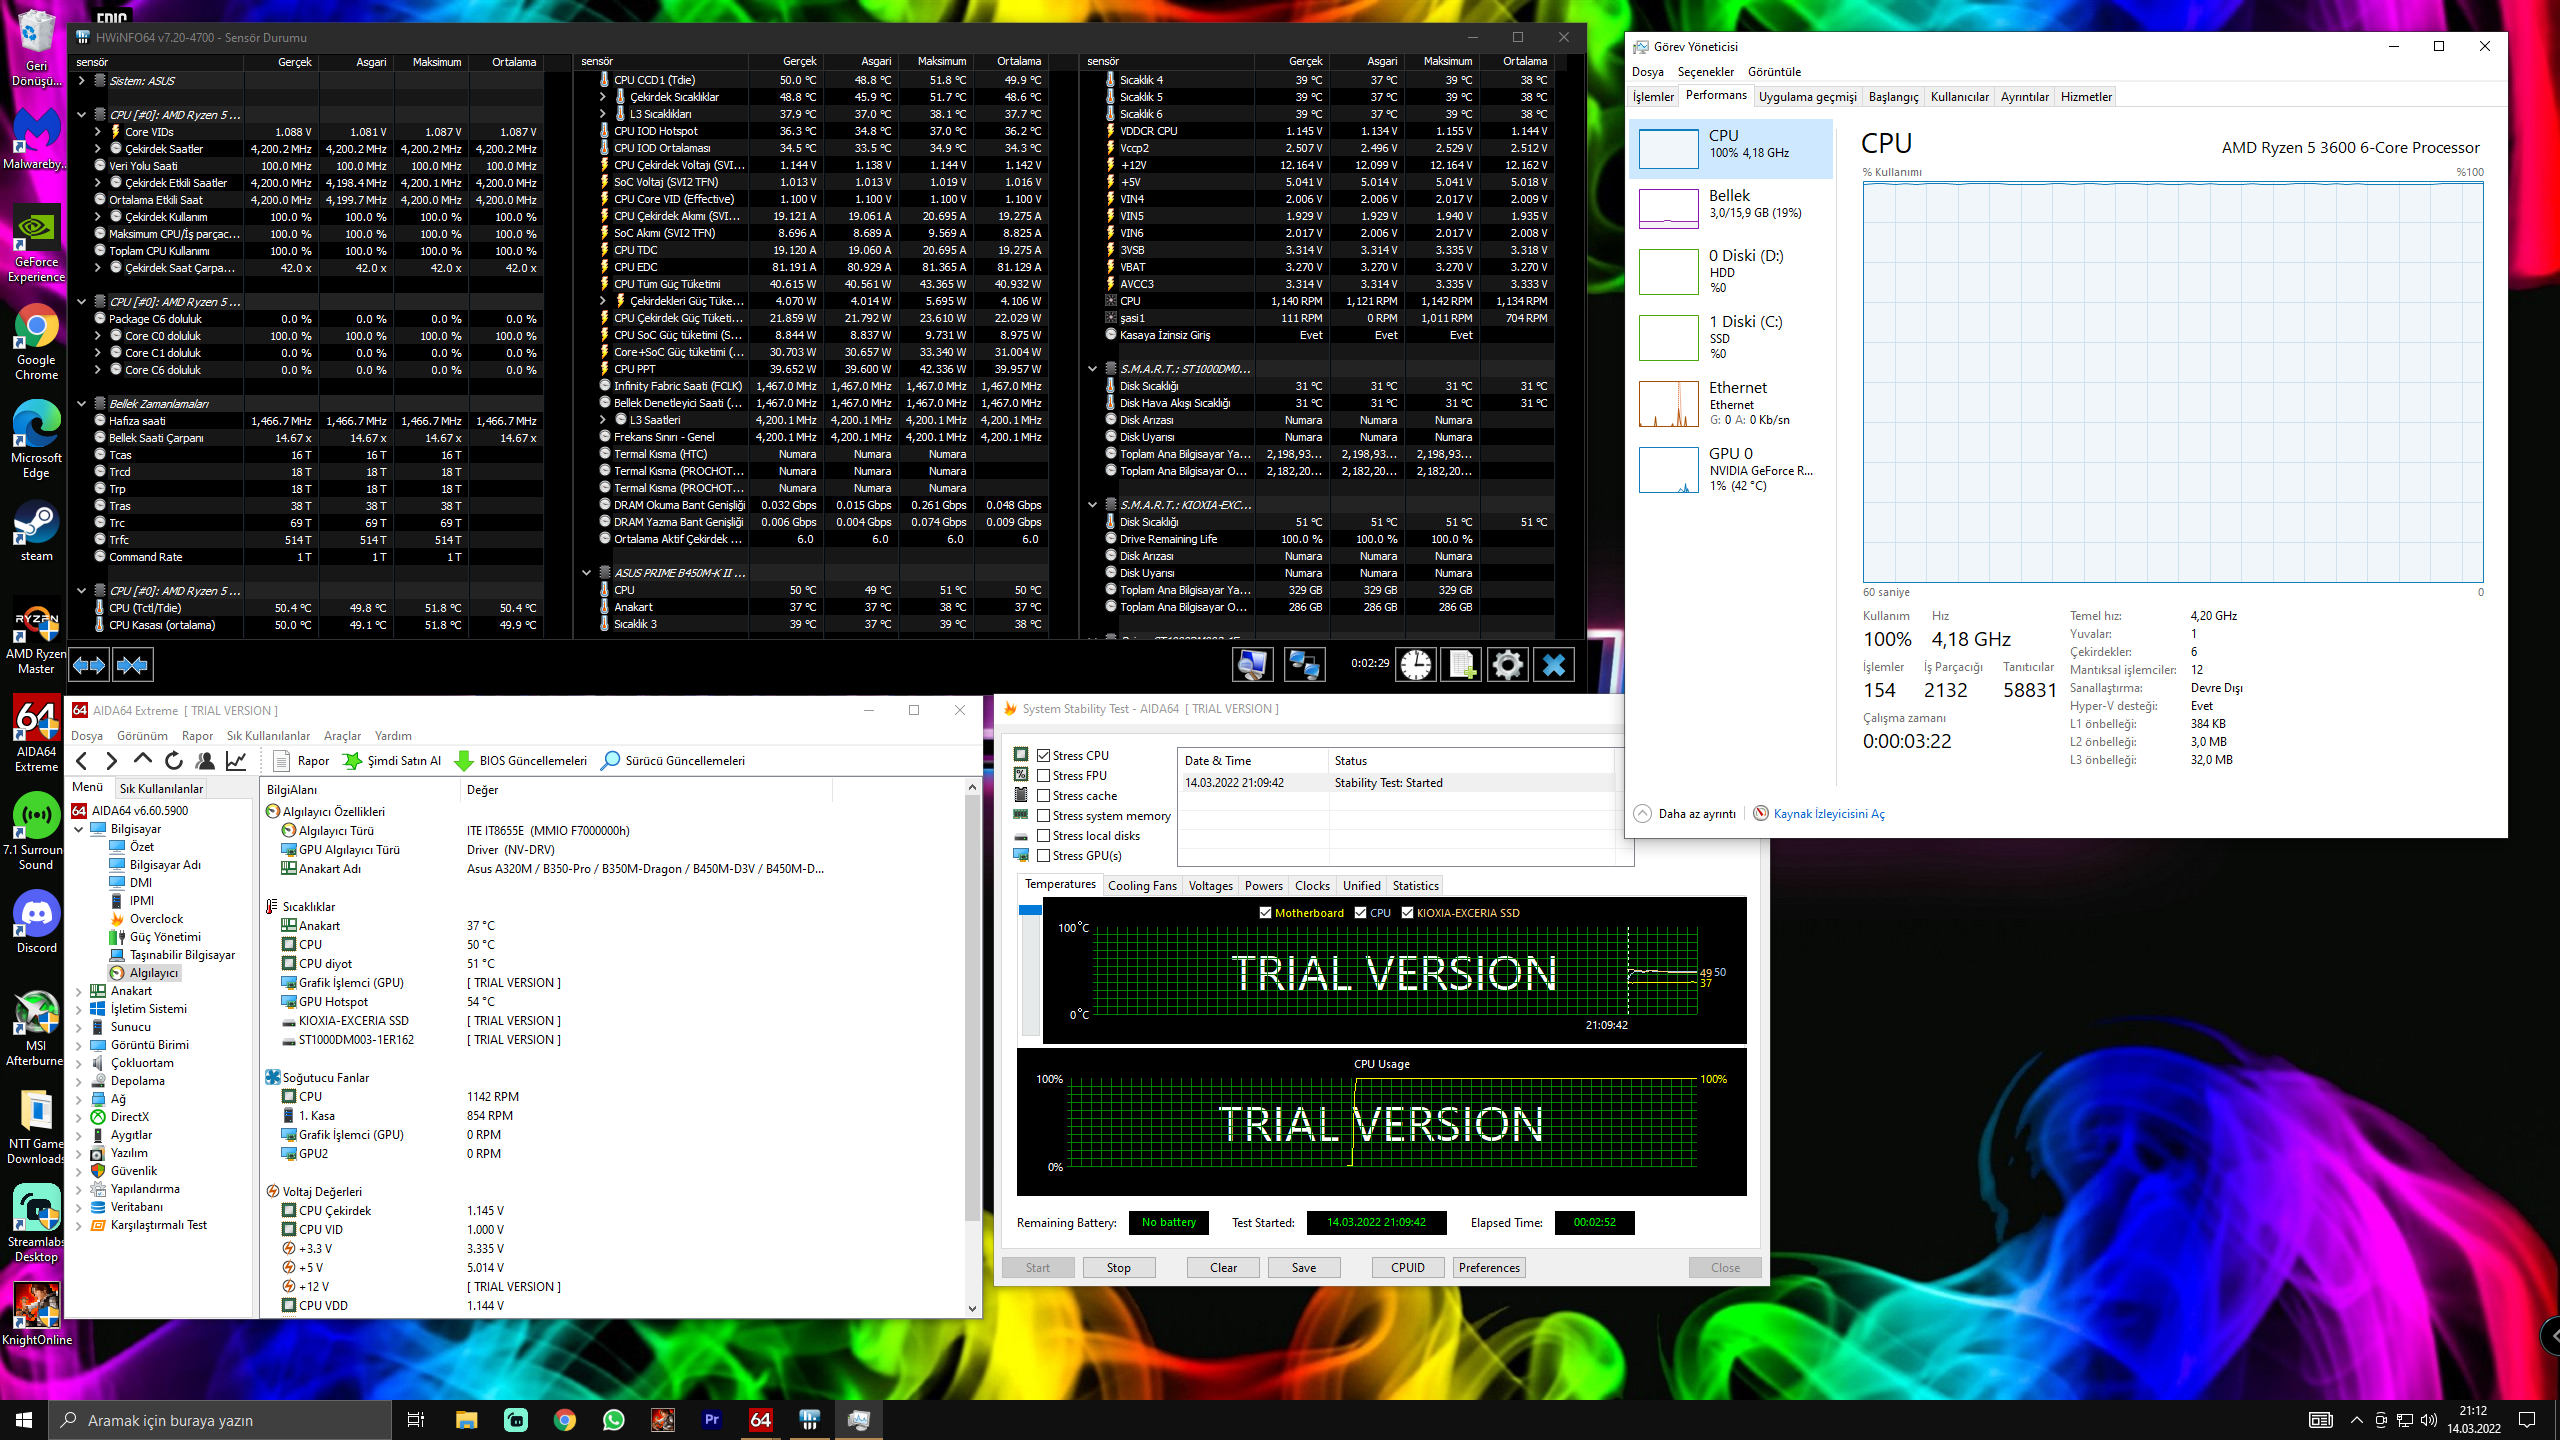Click CPUID button
The height and width of the screenshot is (1440, 2560).
[1407, 1268]
